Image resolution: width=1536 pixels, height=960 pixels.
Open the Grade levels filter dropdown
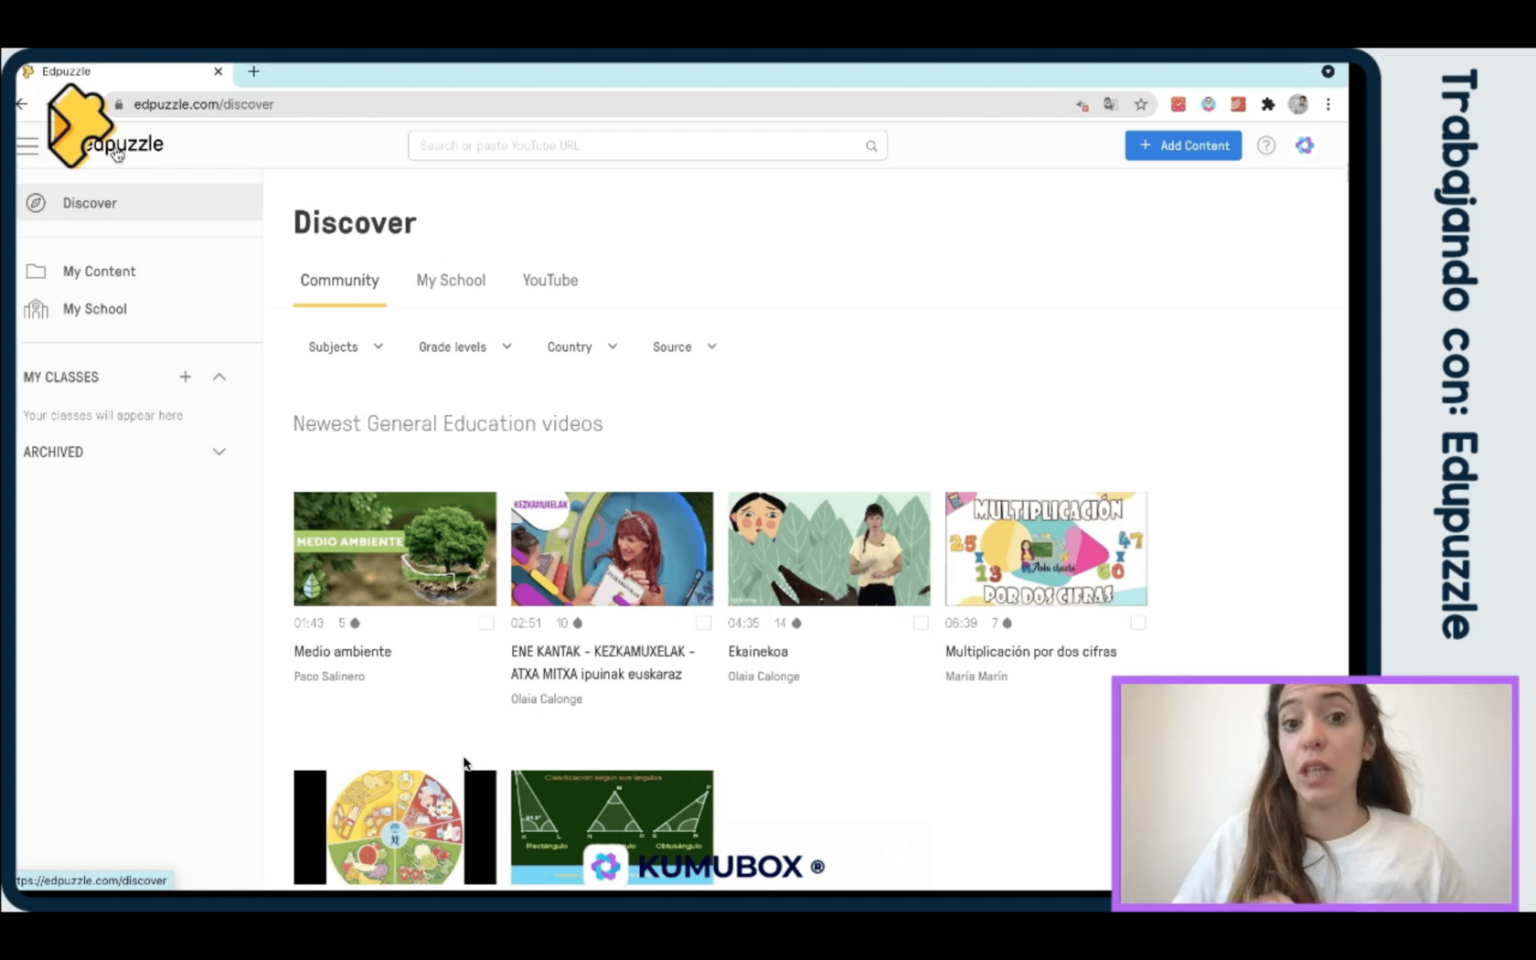465,347
